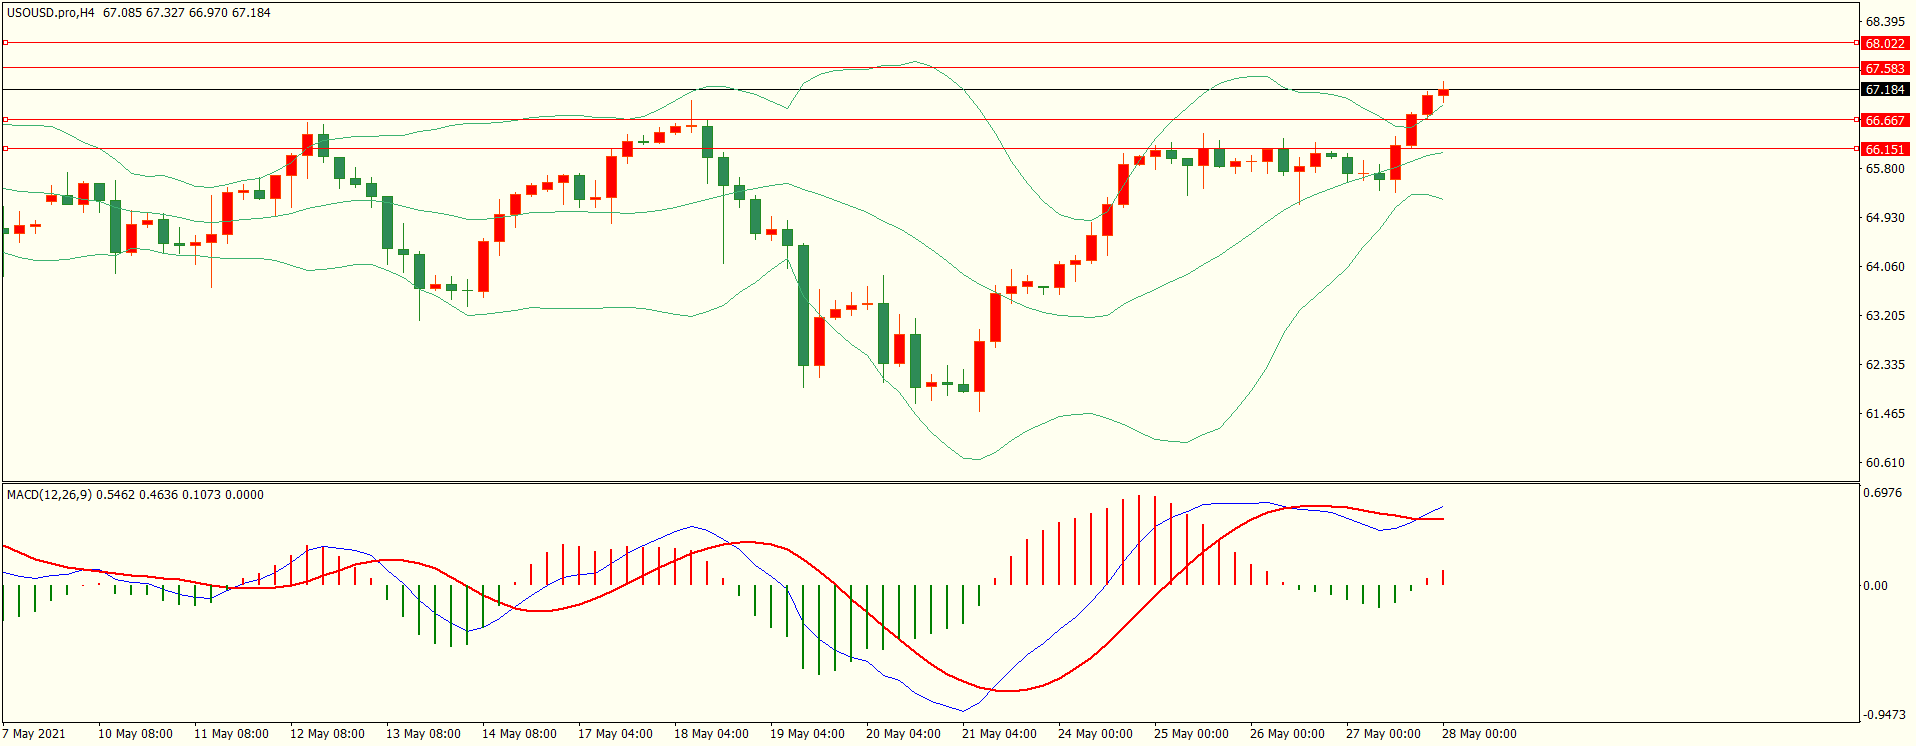Click the 67.583 red price level label
Viewport: 1916px width, 746px height.
[x=1885, y=69]
